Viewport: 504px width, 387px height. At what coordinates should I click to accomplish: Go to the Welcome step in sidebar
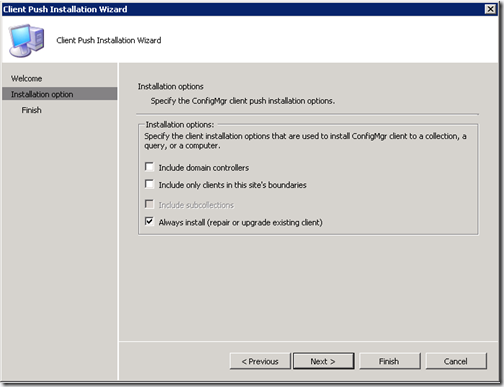click(x=27, y=79)
